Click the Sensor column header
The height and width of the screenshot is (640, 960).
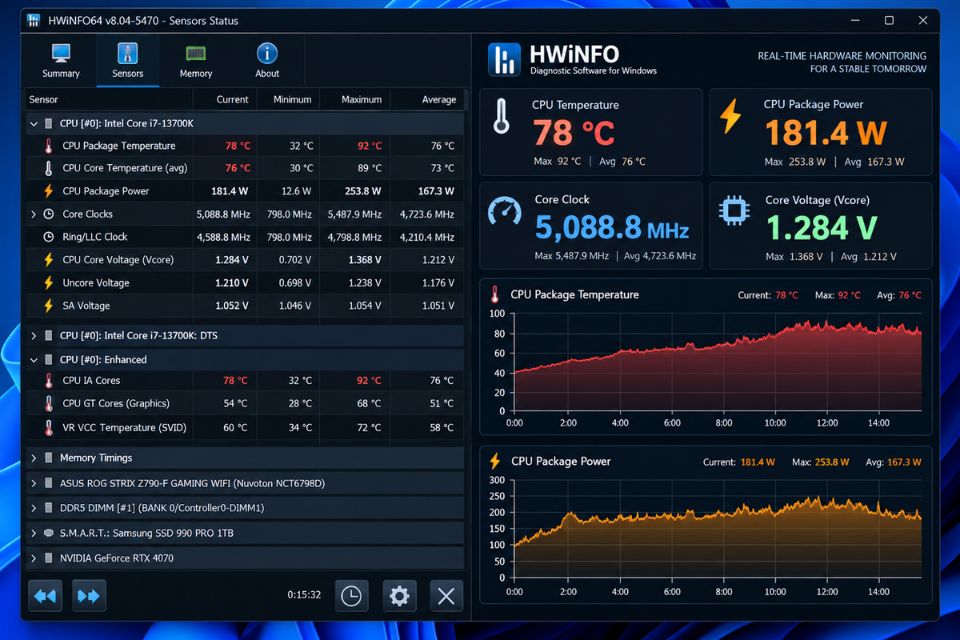tap(109, 99)
